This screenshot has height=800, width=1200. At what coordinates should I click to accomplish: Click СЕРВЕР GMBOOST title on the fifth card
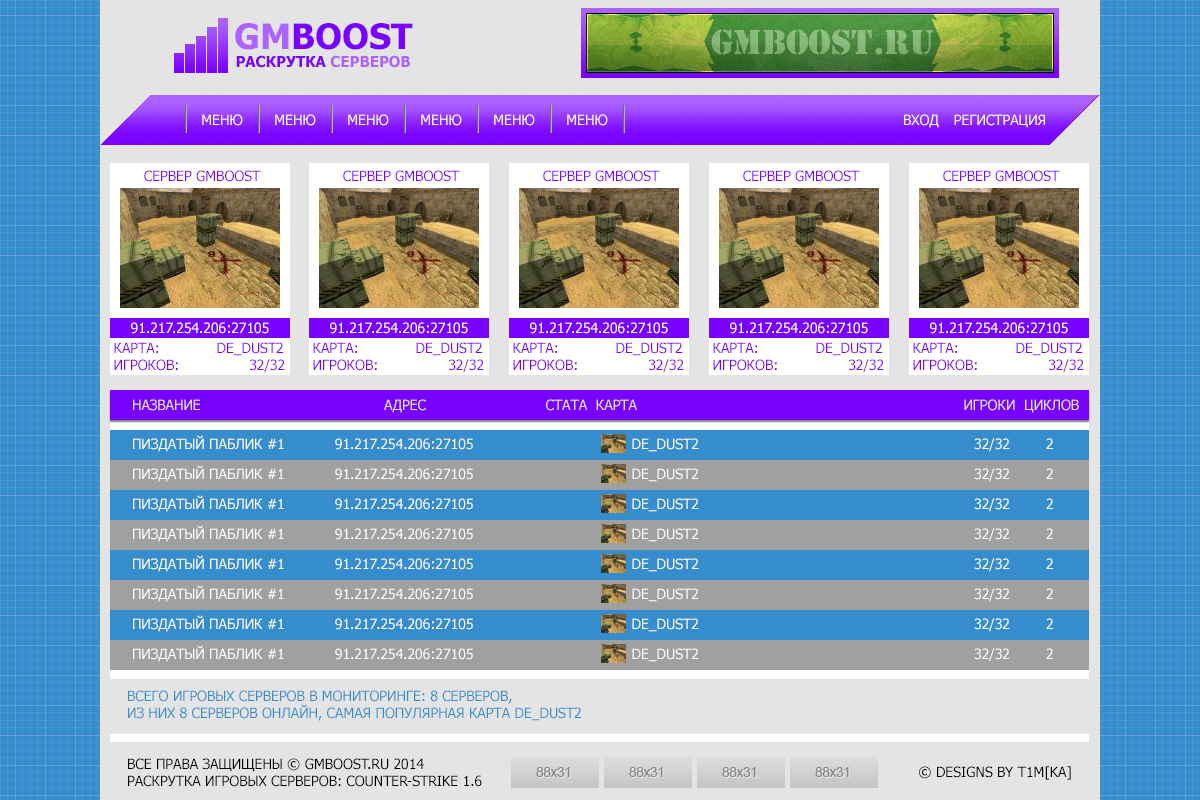pyautogui.click(x=1001, y=176)
